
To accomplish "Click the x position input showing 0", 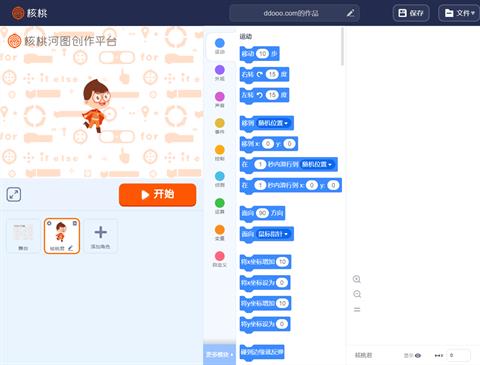I will (458, 355).
